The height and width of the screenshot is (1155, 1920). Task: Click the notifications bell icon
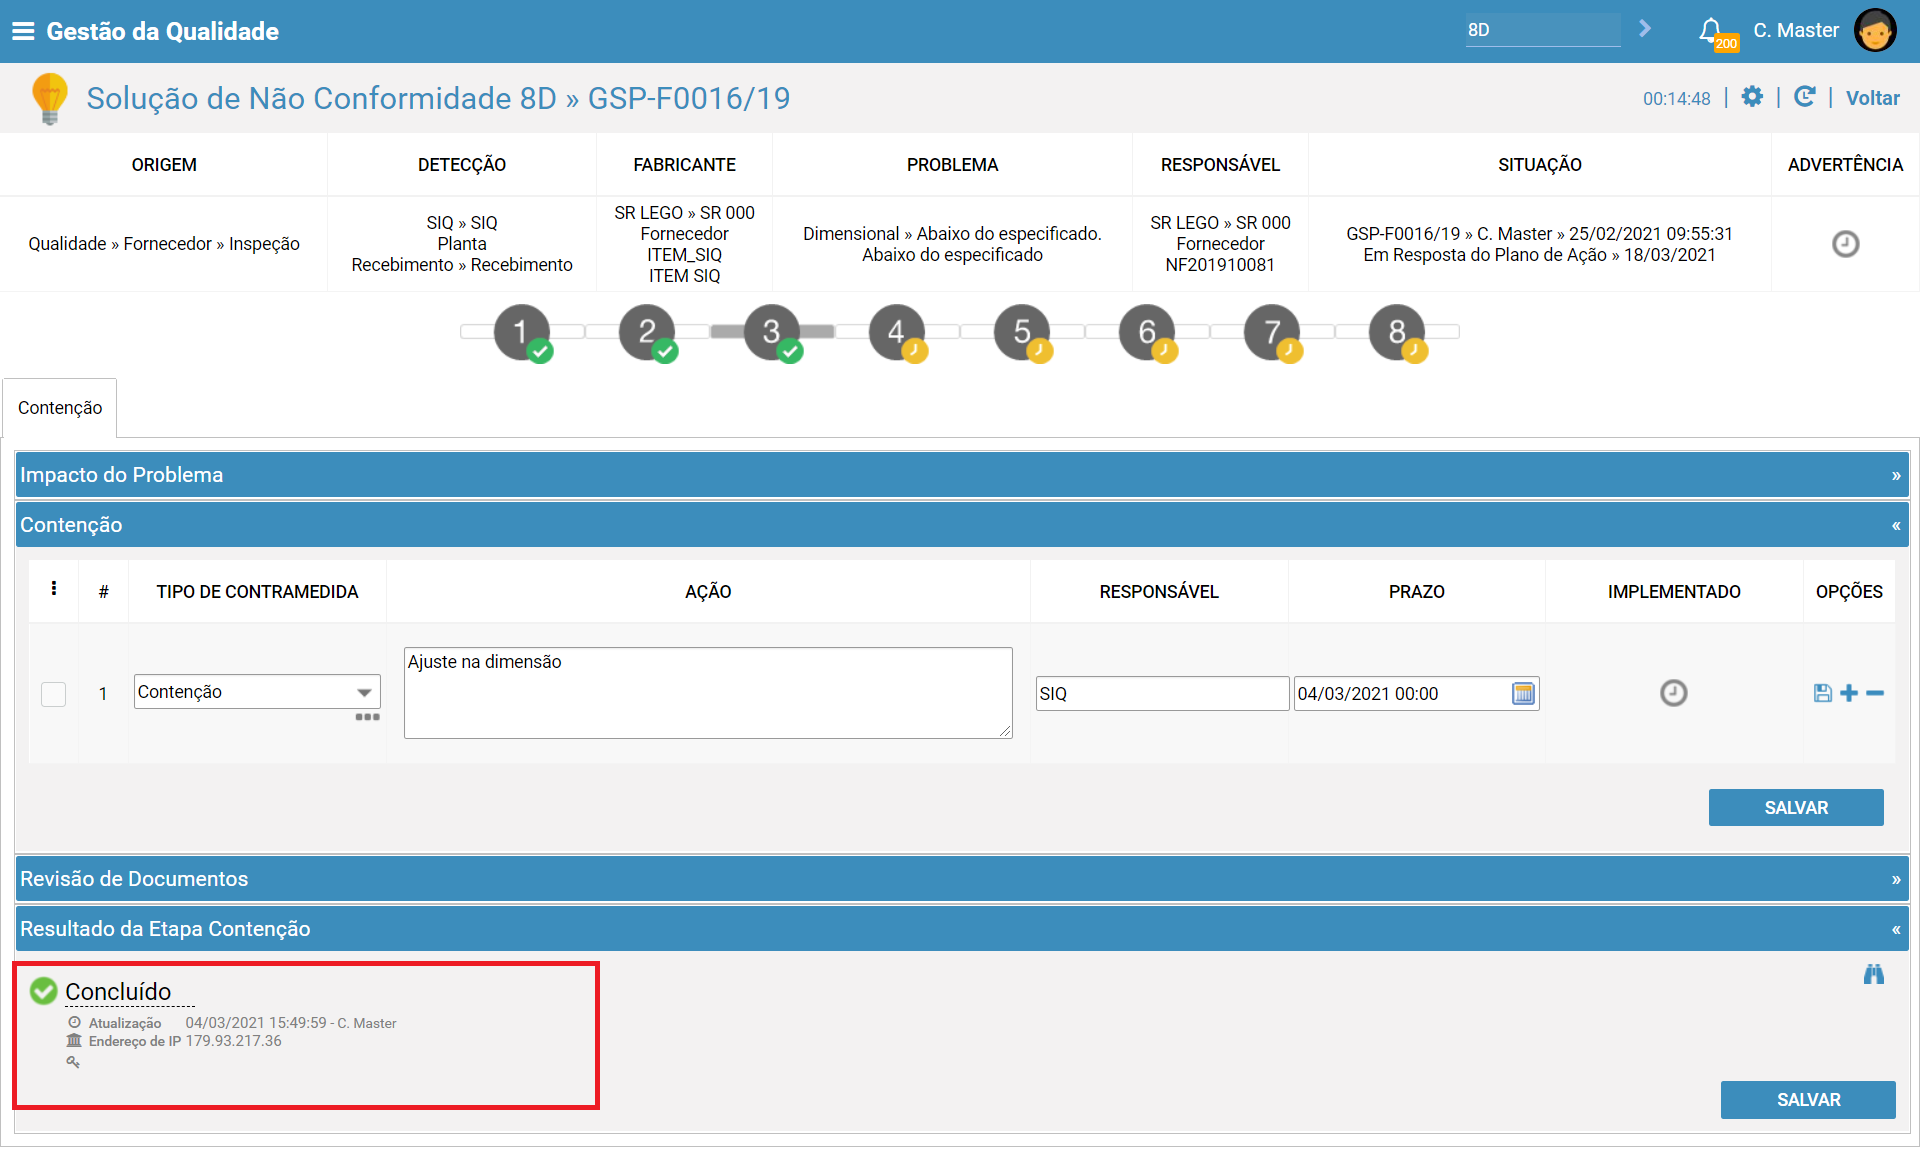point(1711,30)
